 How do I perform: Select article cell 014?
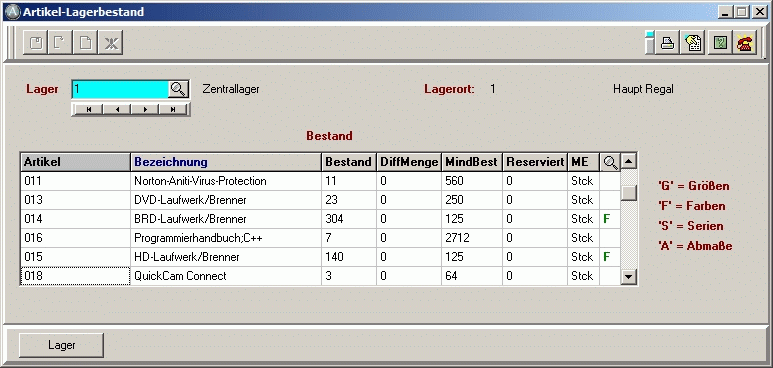[x=75, y=219]
